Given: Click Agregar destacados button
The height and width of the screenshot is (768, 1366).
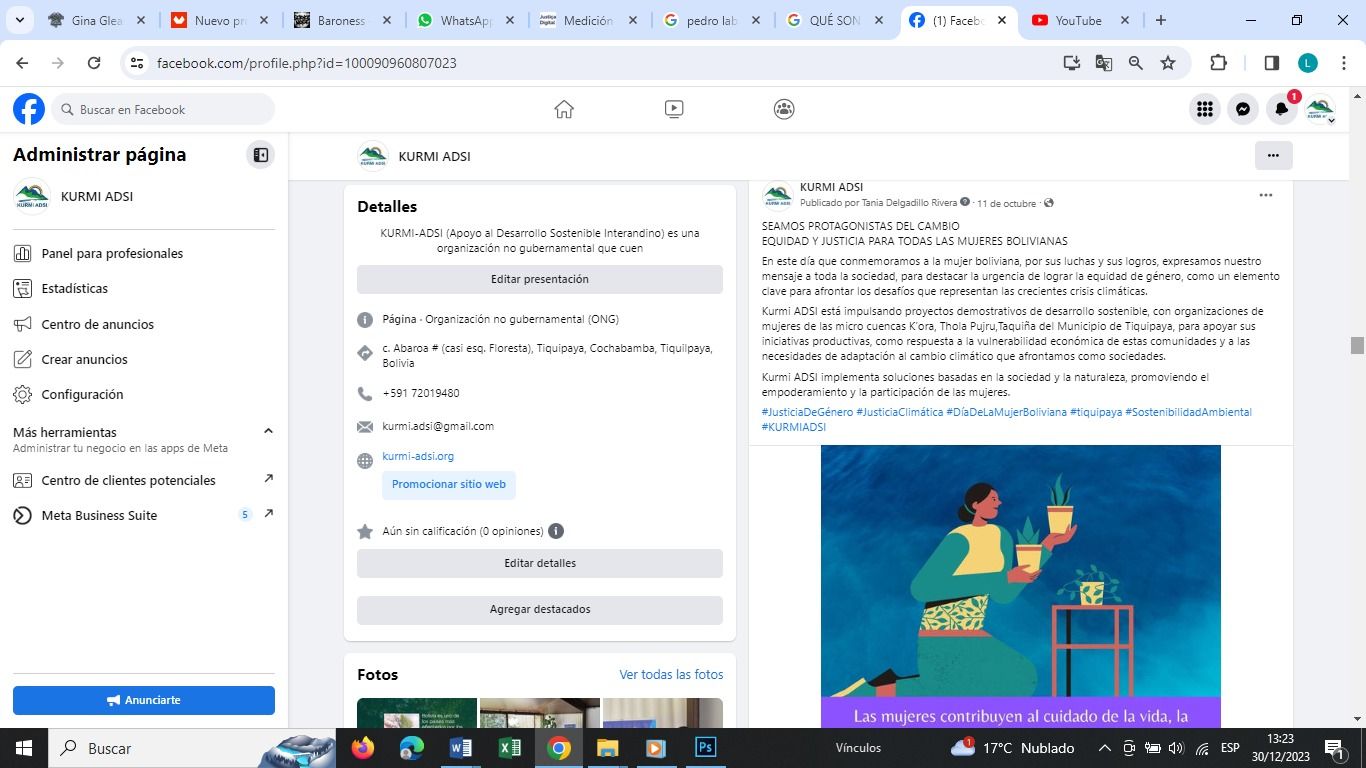Looking at the screenshot, I should point(540,609).
